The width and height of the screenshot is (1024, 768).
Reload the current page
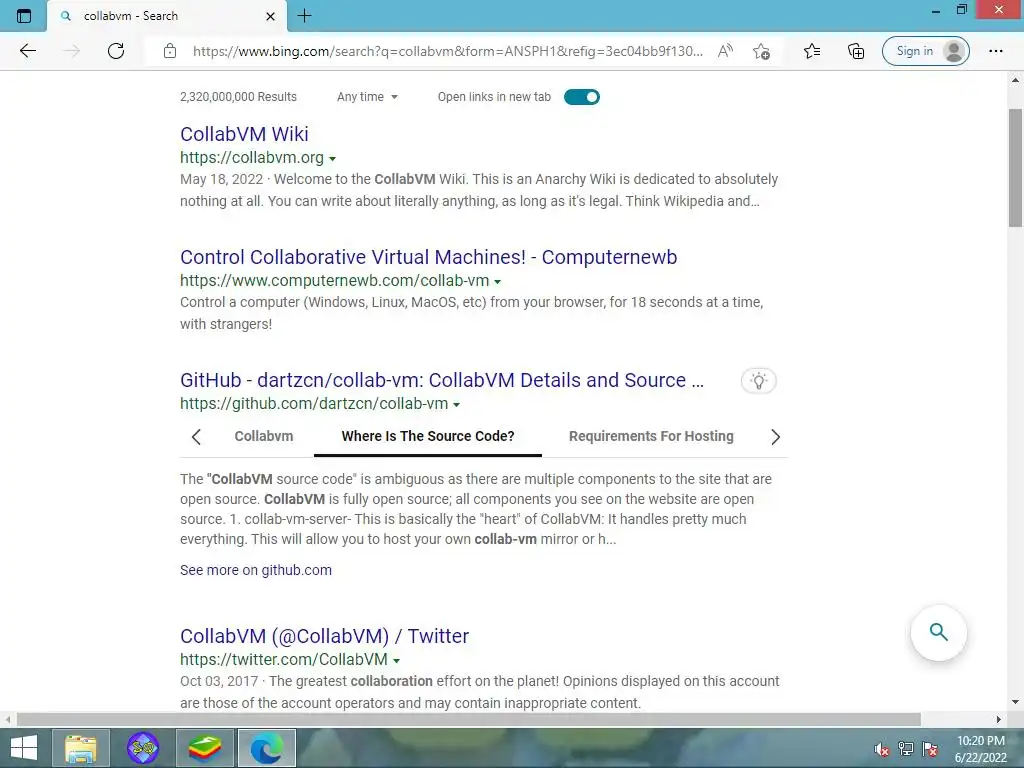pos(116,51)
